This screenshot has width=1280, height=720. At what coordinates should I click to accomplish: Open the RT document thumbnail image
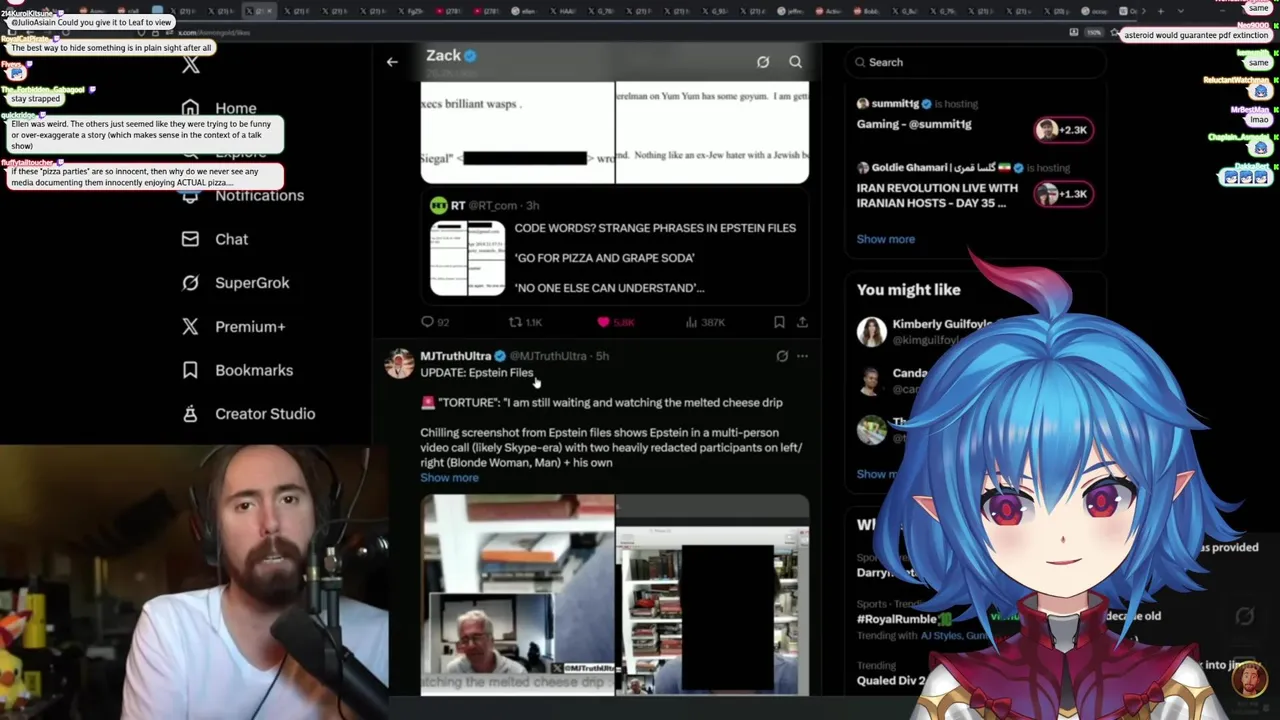[x=467, y=258]
